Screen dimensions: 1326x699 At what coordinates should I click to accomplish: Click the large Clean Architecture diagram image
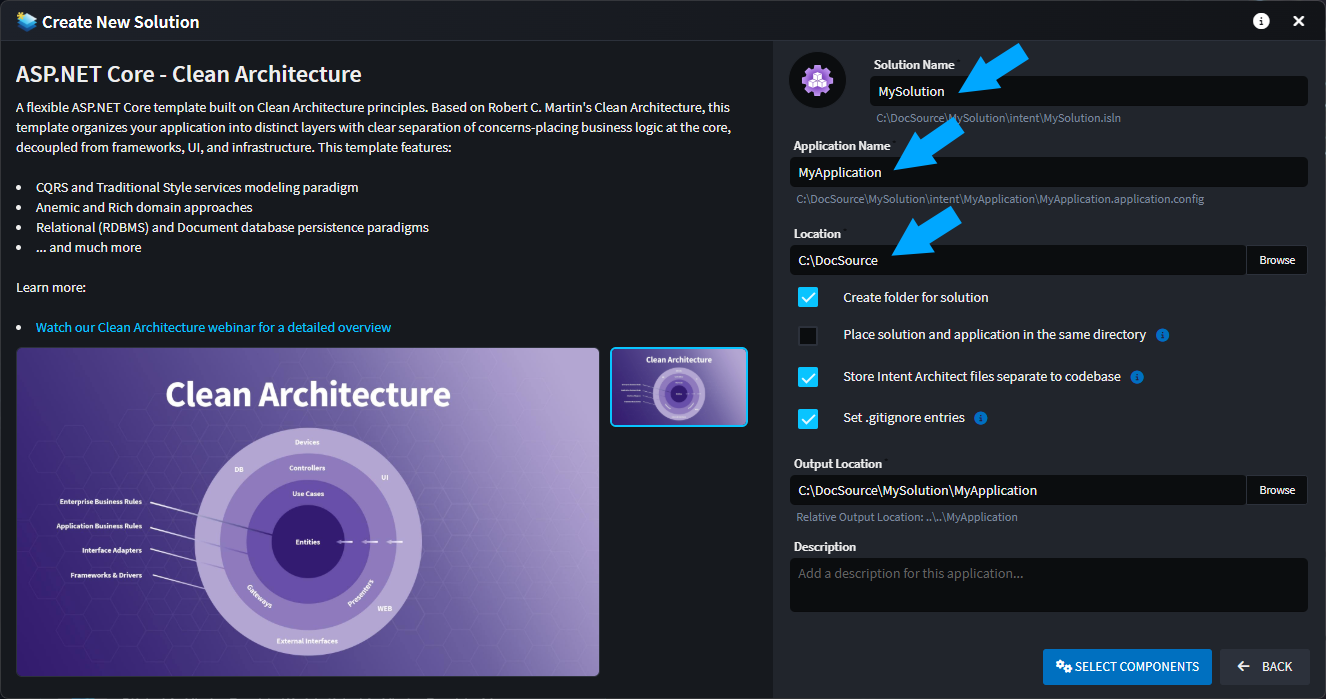[308, 512]
